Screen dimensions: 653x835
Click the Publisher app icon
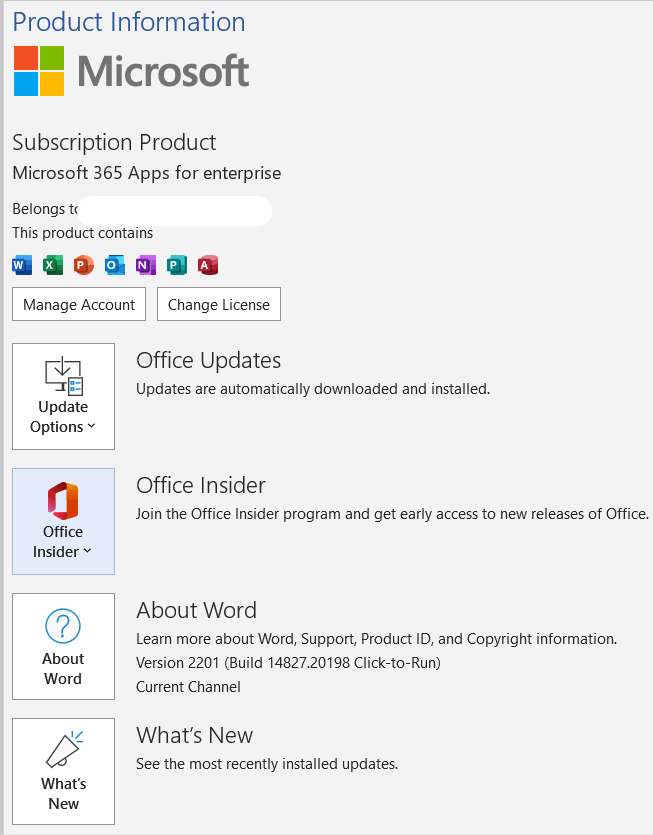click(x=176, y=265)
